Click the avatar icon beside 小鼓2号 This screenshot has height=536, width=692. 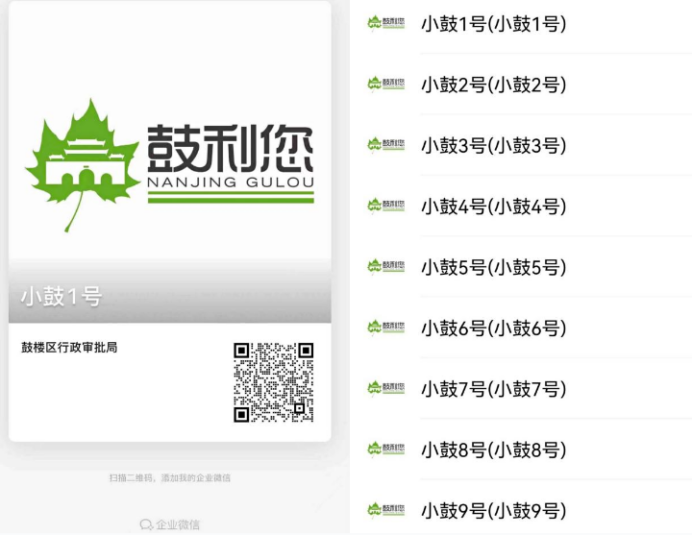click(x=386, y=84)
